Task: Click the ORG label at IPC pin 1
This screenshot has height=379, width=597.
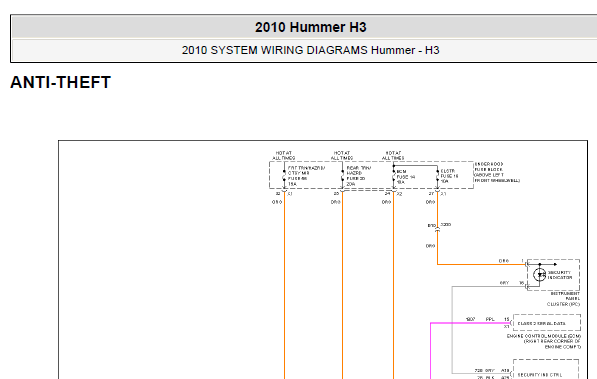Action: (504, 261)
